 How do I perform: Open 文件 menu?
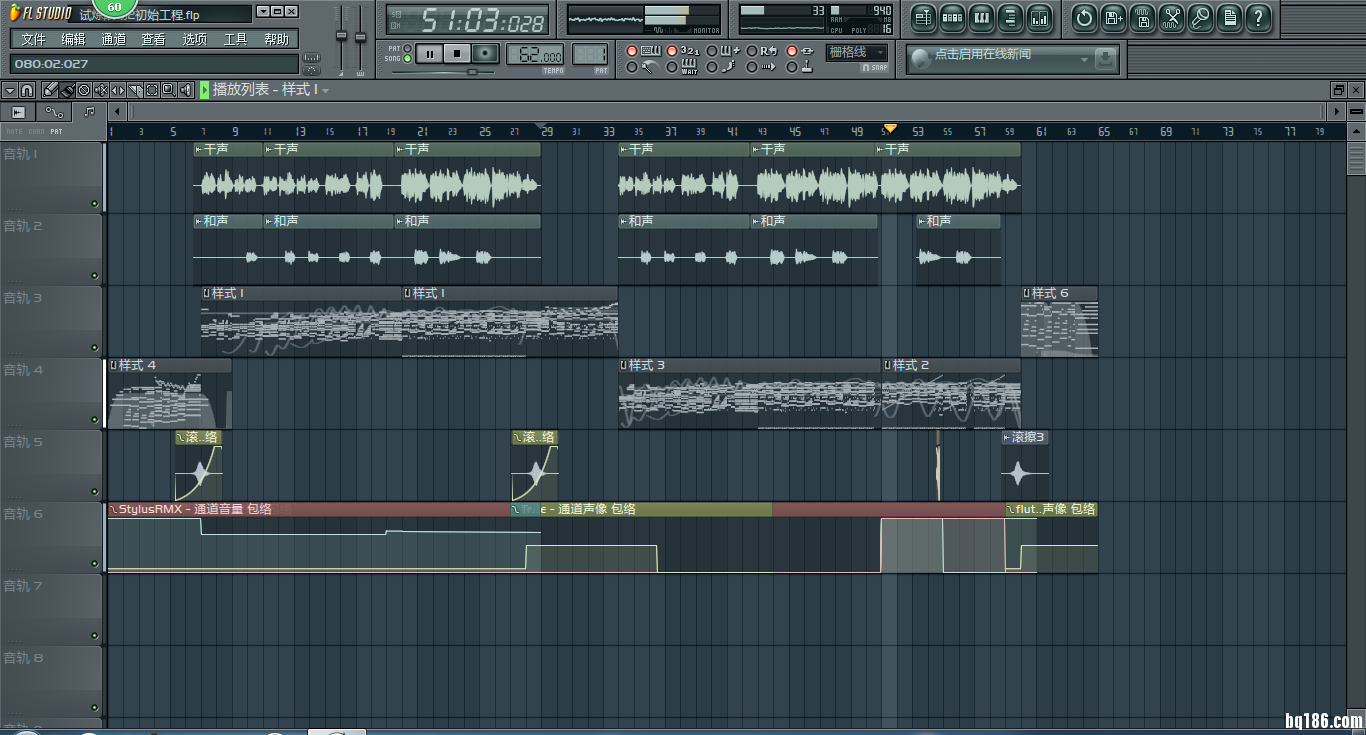[x=33, y=39]
